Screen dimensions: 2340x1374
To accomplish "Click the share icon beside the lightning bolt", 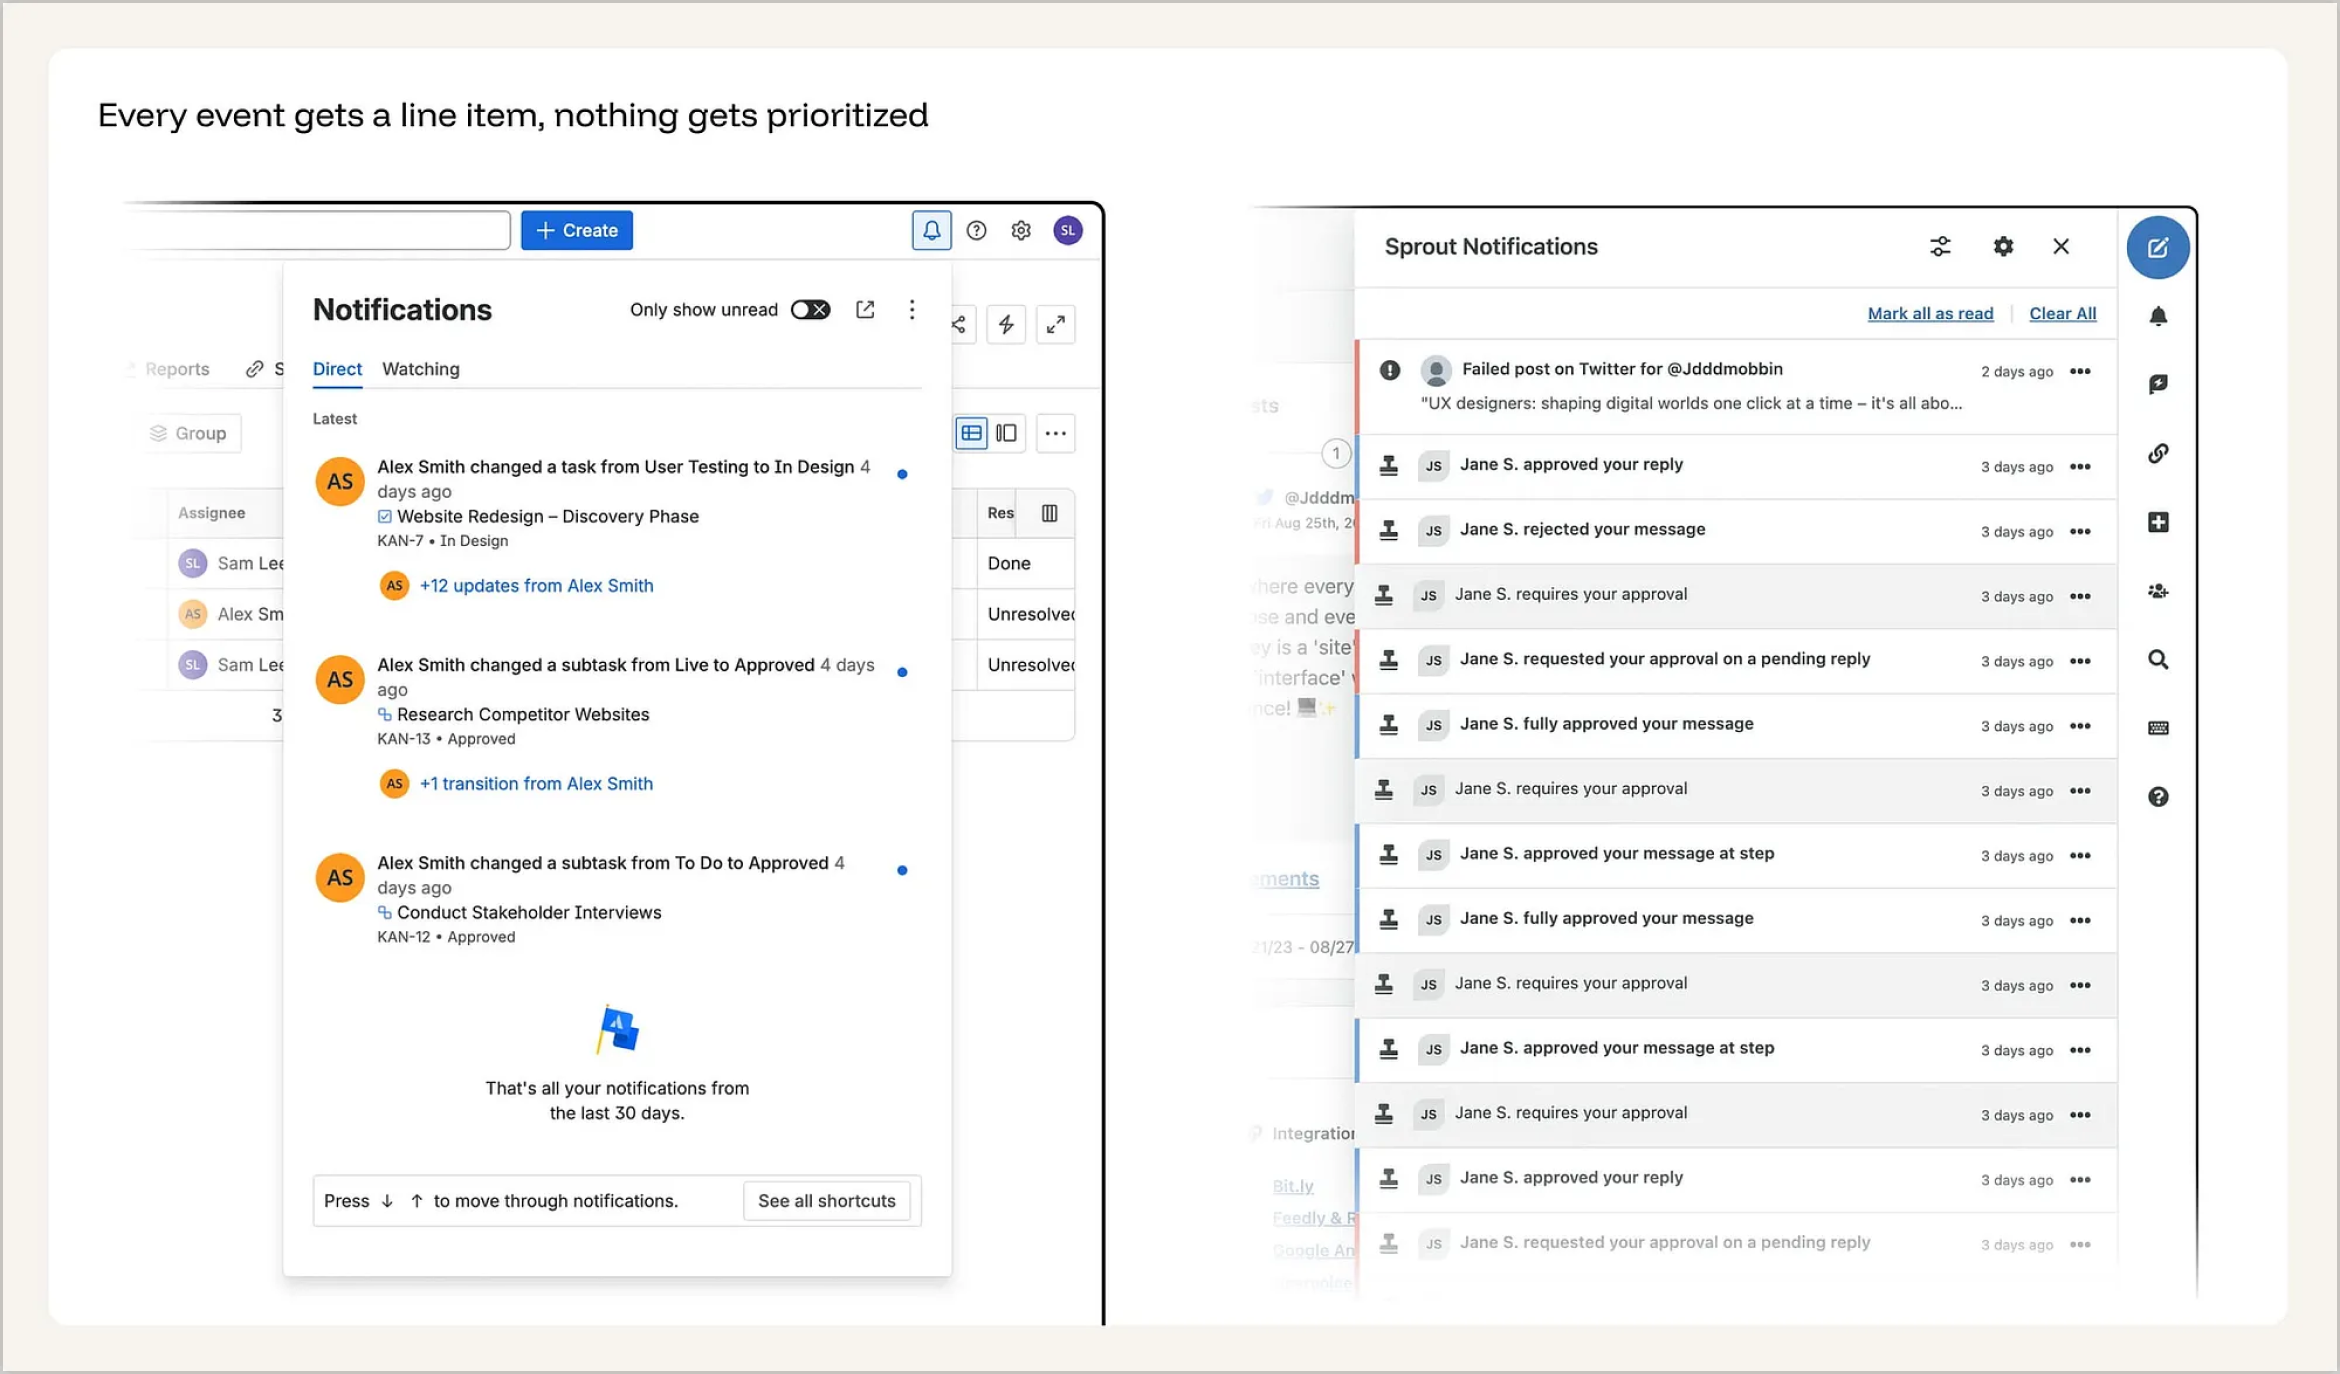I will click(x=959, y=324).
